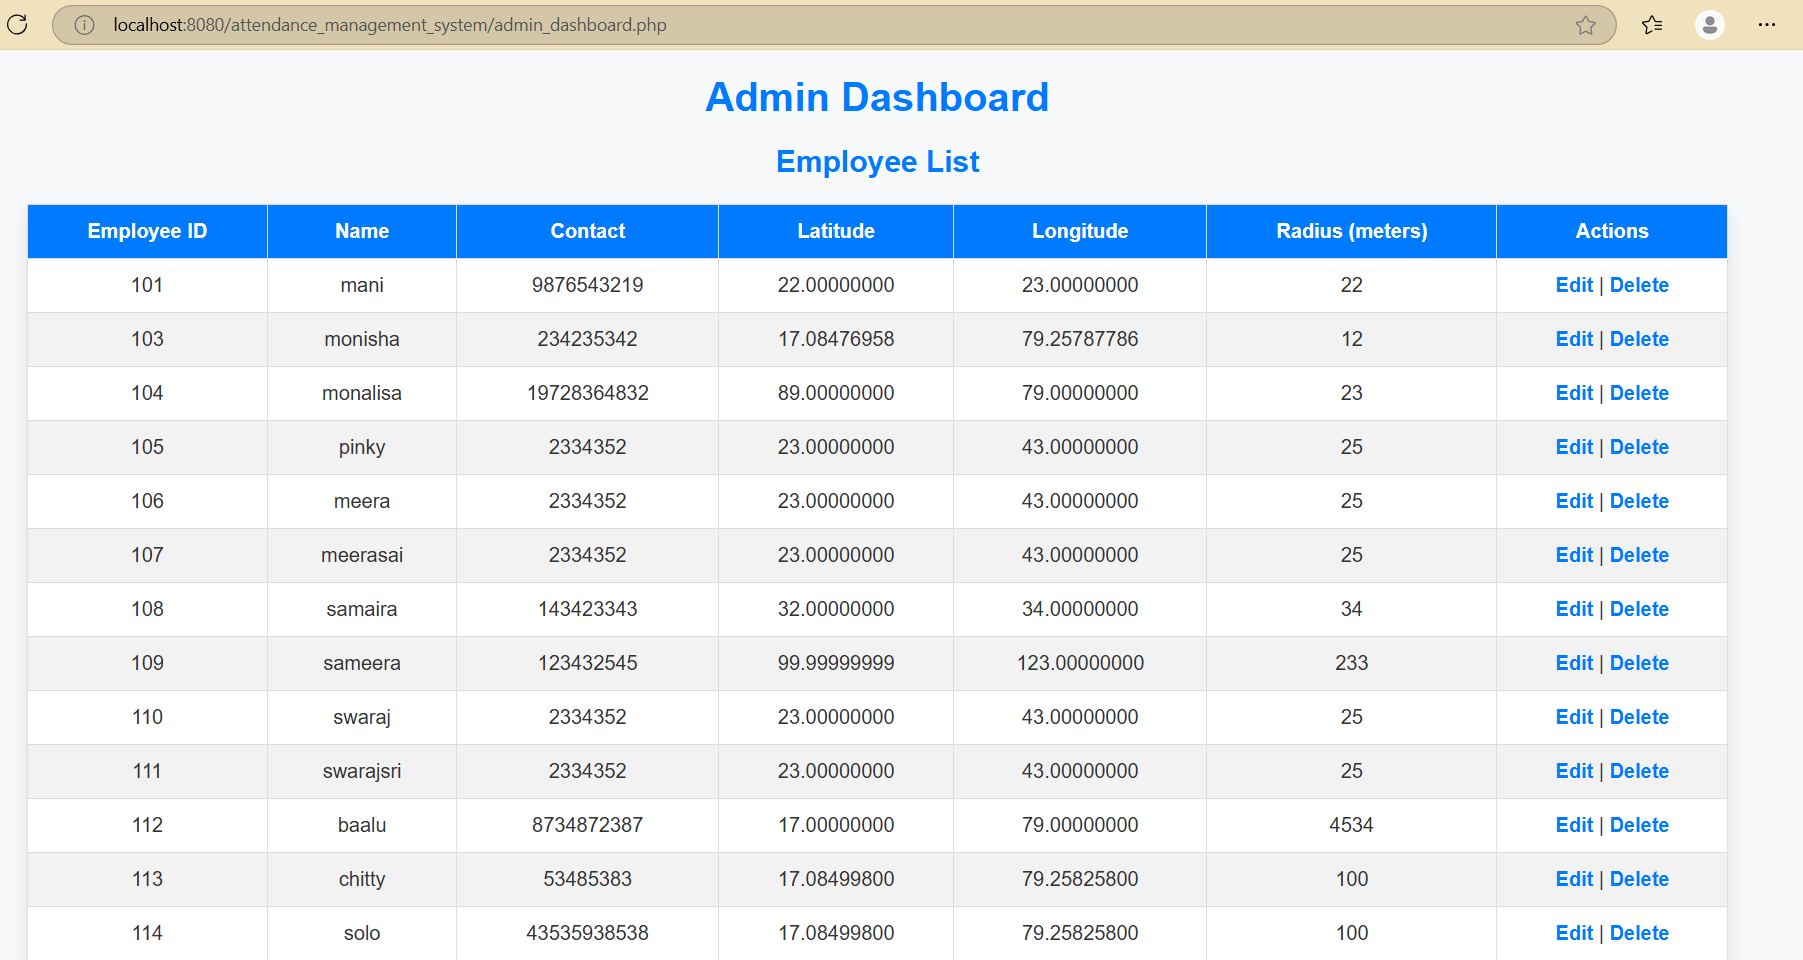Image resolution: width=1803 pixels, height=960 pixels.
Task: Open the browser settings and more menu
Action: click(x=1767, y=25)
